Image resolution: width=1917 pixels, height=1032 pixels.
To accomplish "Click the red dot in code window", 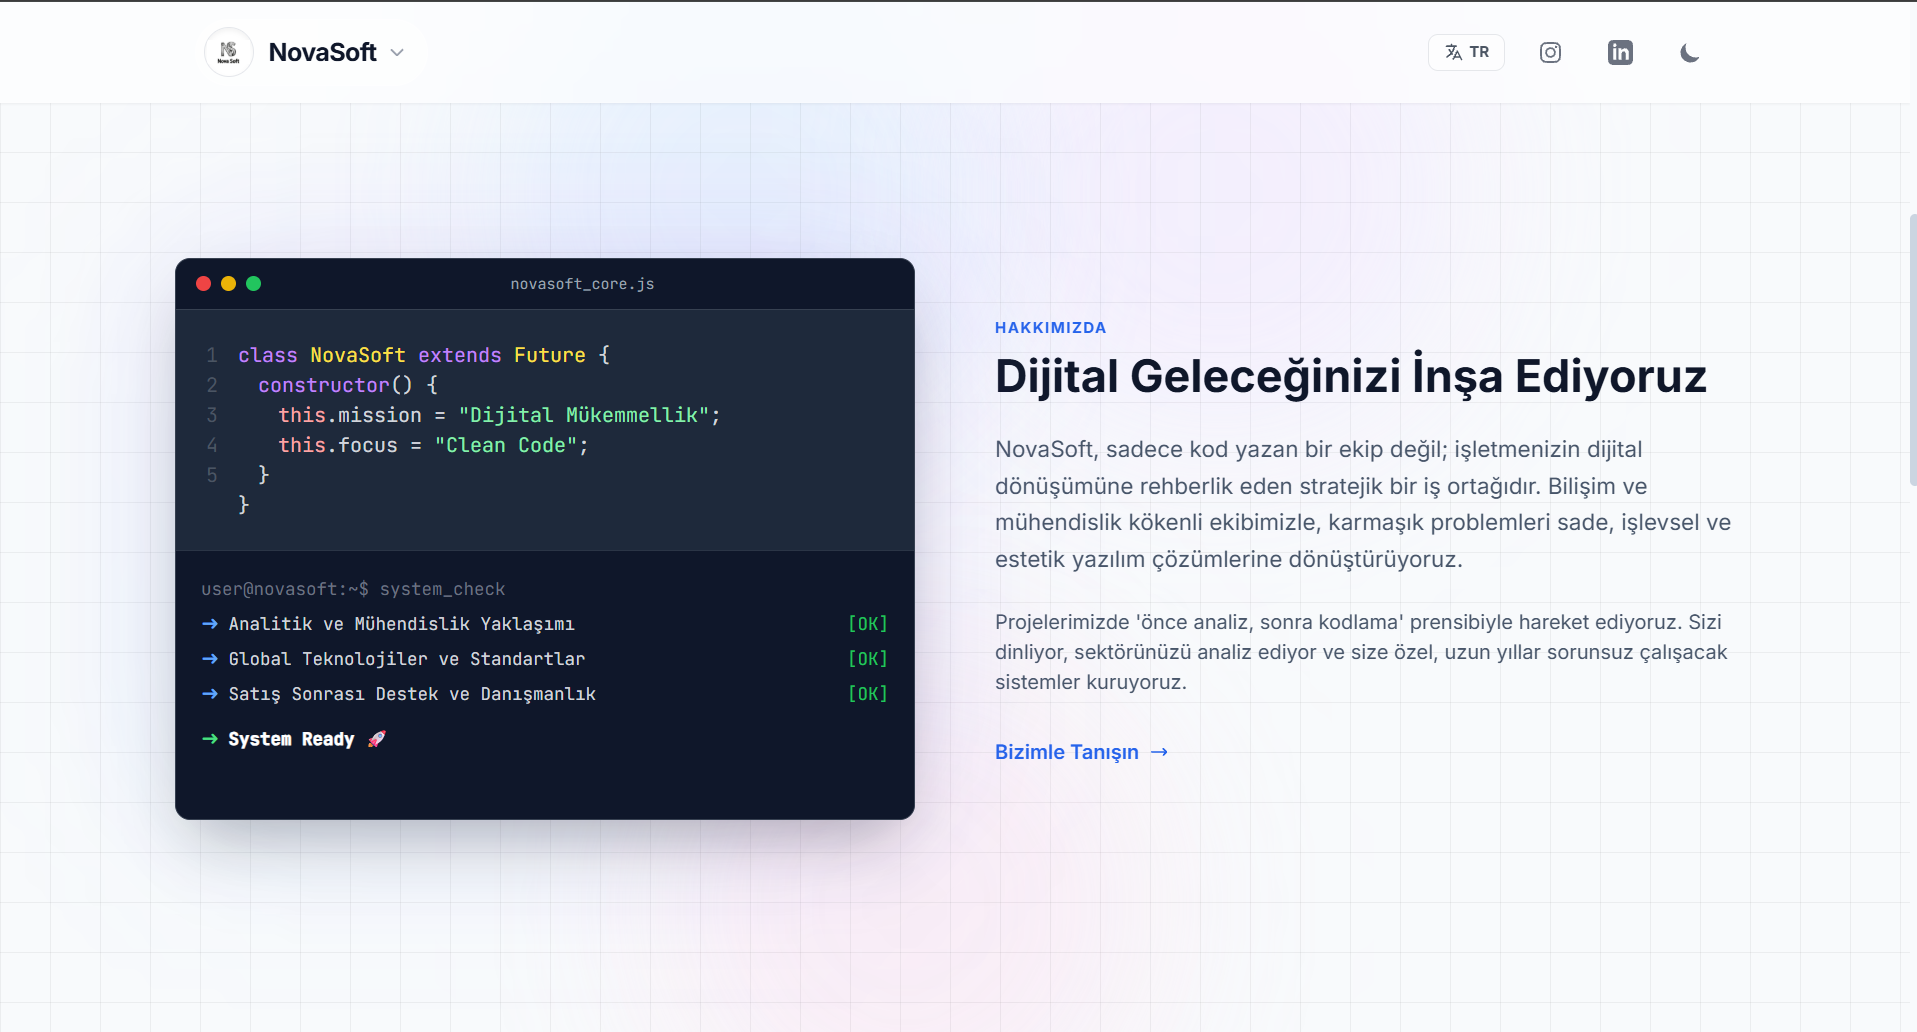I will (203, 284).
